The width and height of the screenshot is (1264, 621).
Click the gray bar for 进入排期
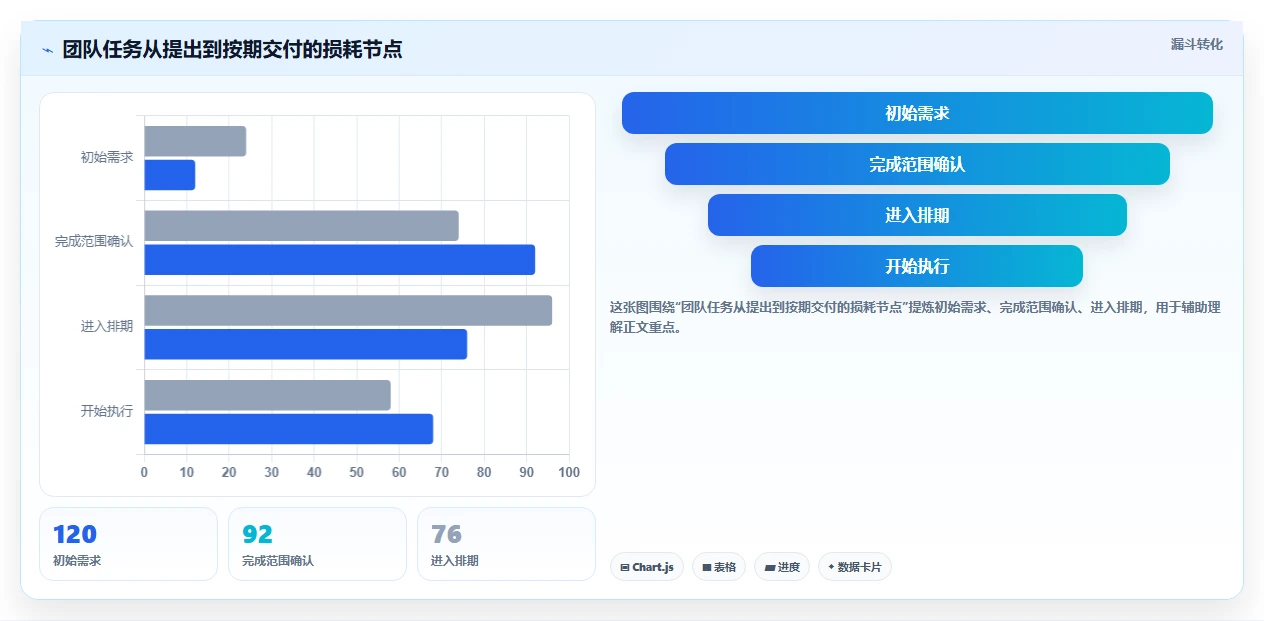click(x=348, y=310)
